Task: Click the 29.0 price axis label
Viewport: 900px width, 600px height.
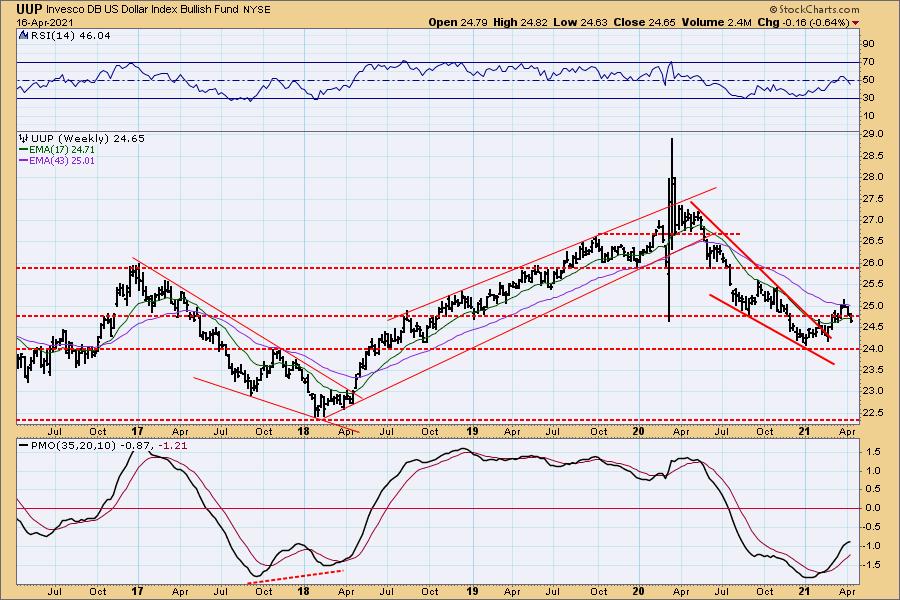Action: click(x=873, y=134)
